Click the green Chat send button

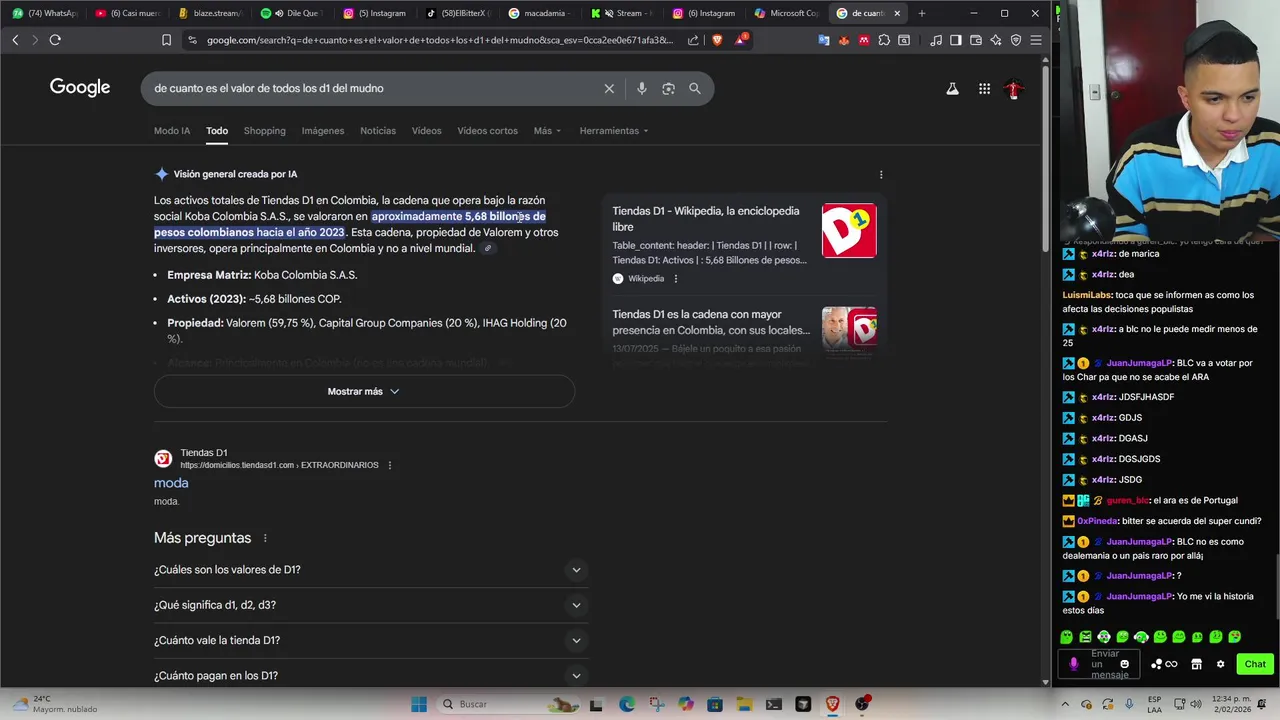(1254, 664)
